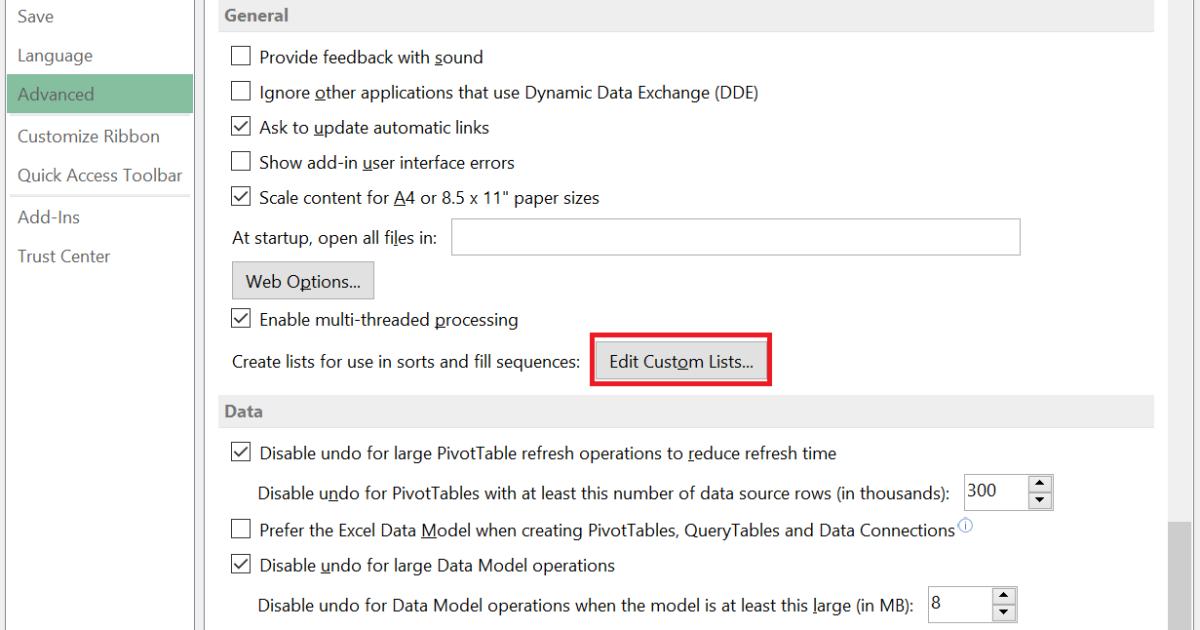Decrease Data Model size in MB
This screenshot has width=1200, height=630.
point(1004,611)
